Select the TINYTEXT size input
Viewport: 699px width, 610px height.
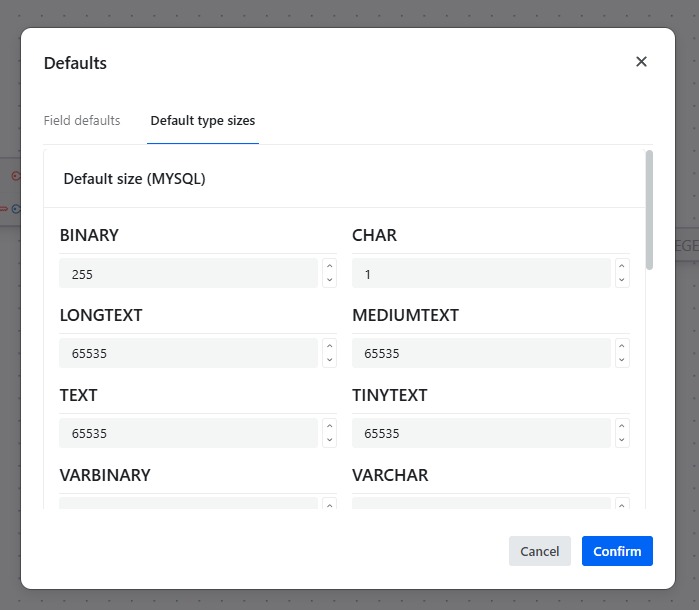(481, 433)
